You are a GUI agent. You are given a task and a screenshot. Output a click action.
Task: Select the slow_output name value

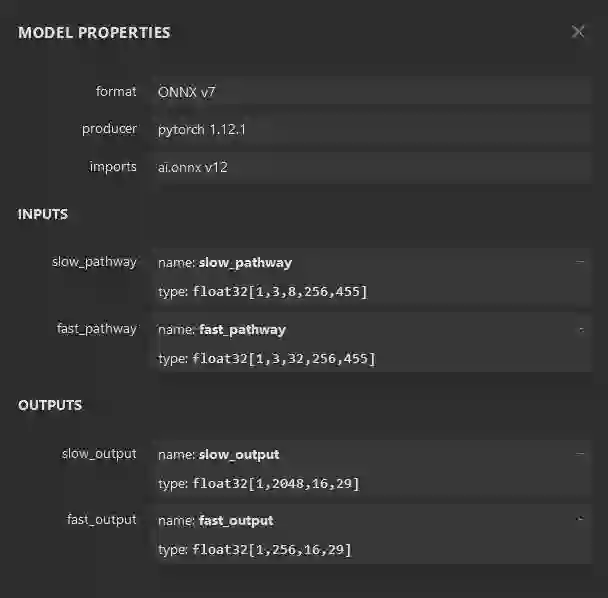click(x=239, y=455)
